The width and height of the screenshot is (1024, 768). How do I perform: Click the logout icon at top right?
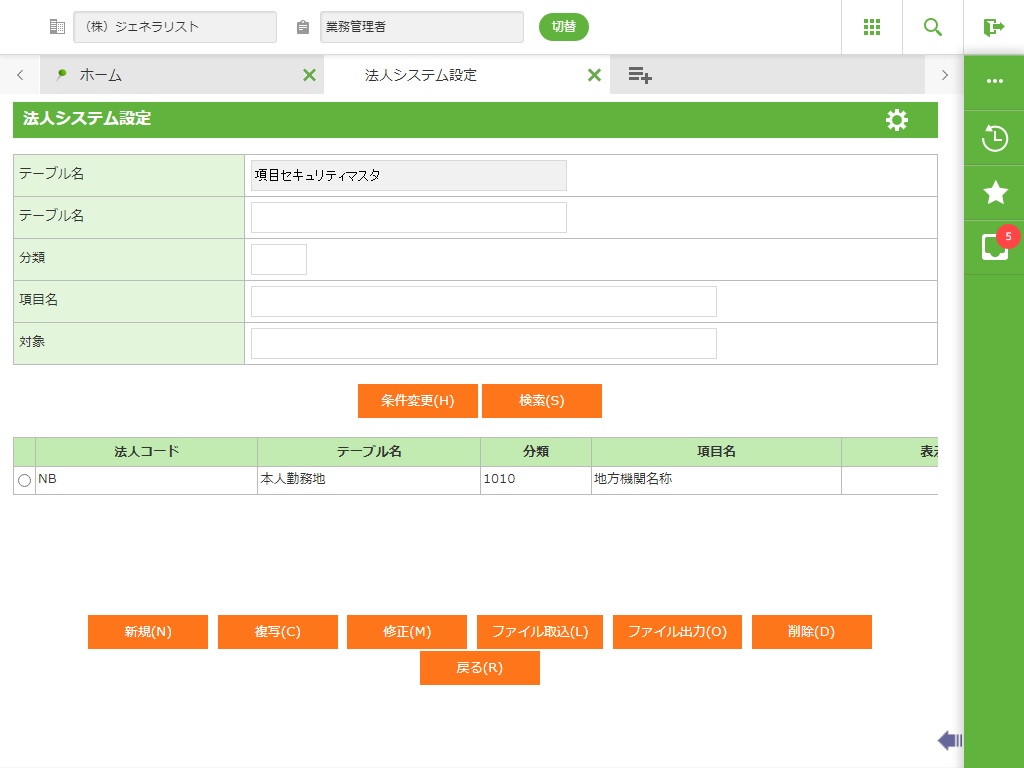[x=993, y=27]
